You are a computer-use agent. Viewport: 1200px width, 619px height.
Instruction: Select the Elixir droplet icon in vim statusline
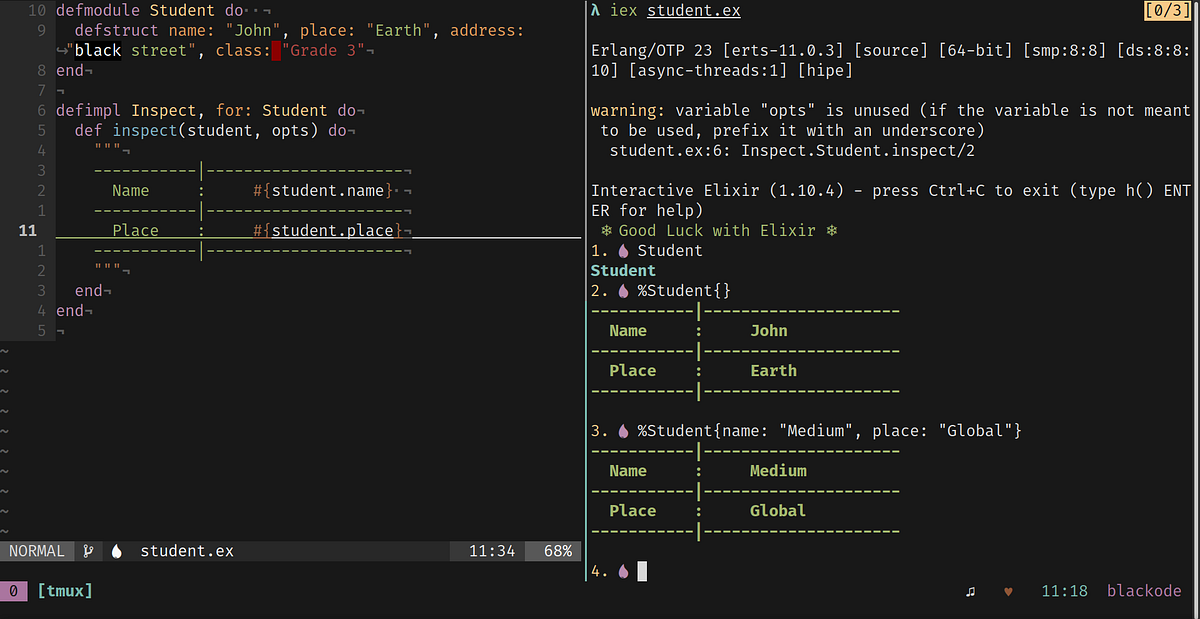tap(116, 550)
